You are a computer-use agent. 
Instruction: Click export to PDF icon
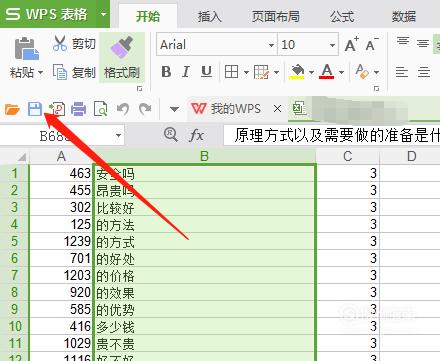click(57, 109)
